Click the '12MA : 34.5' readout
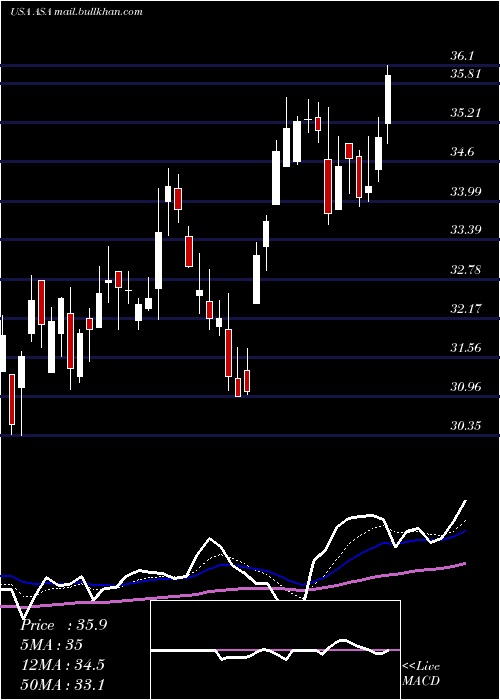Screen dimensions: 500x700 62,664
